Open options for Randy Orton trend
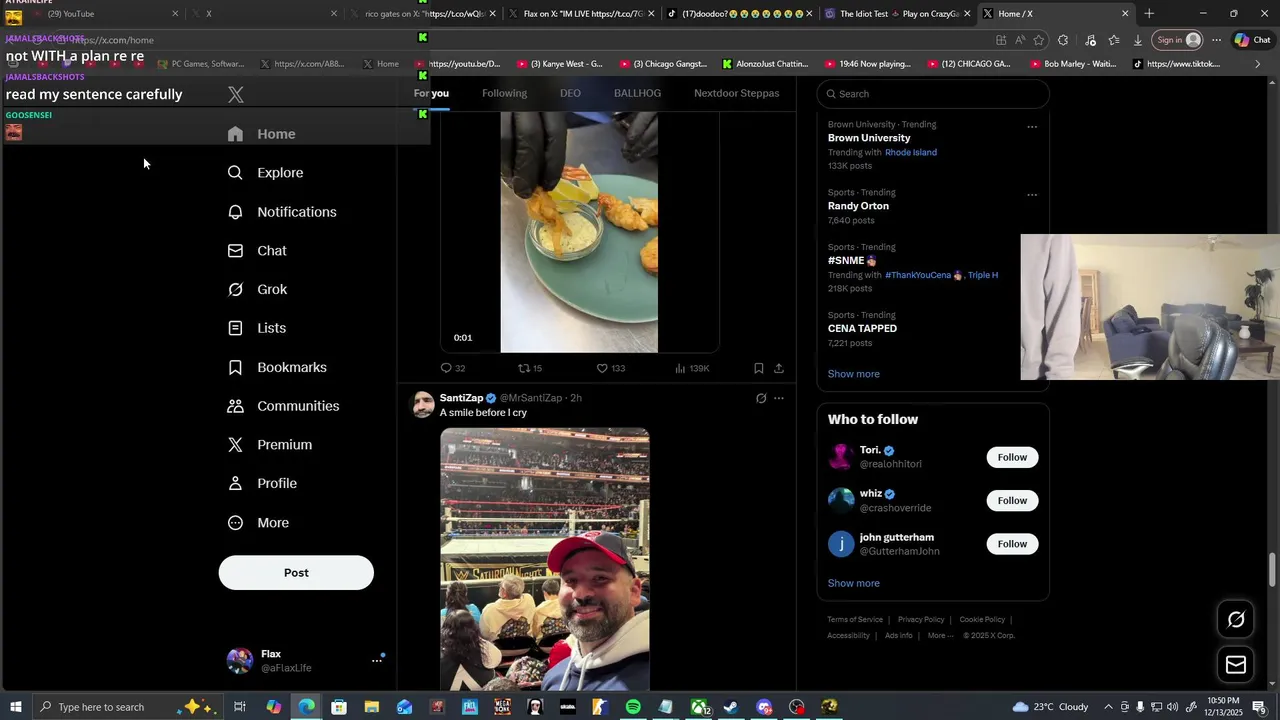Viewport: 1280px width, 720px height. [1032, 195]
